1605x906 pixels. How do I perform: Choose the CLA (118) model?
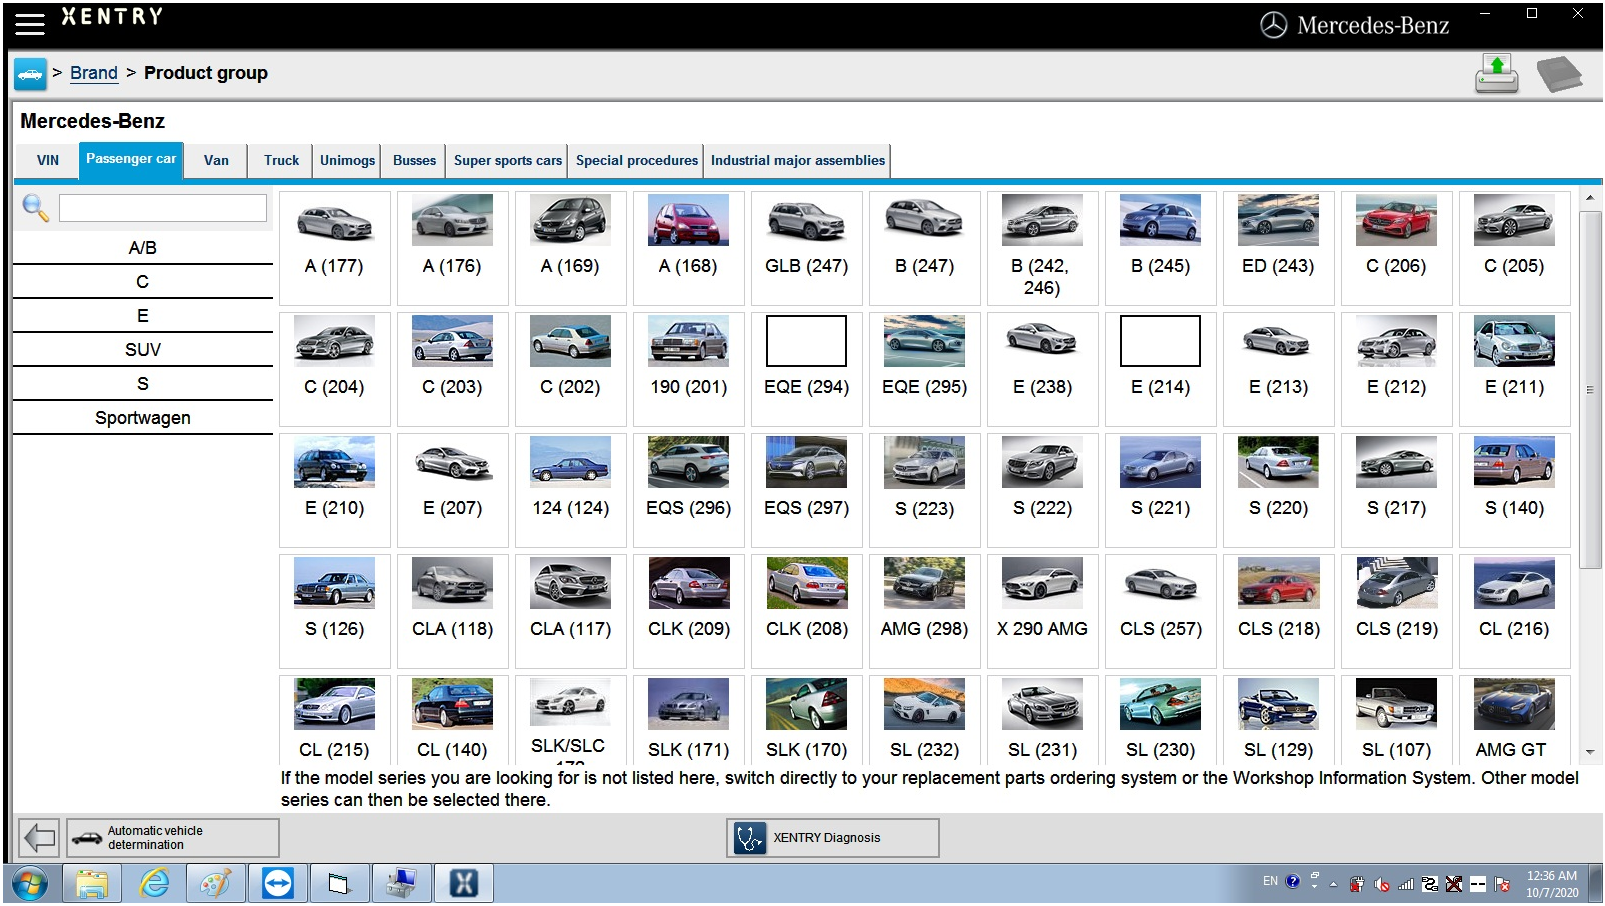pos(452,611)
